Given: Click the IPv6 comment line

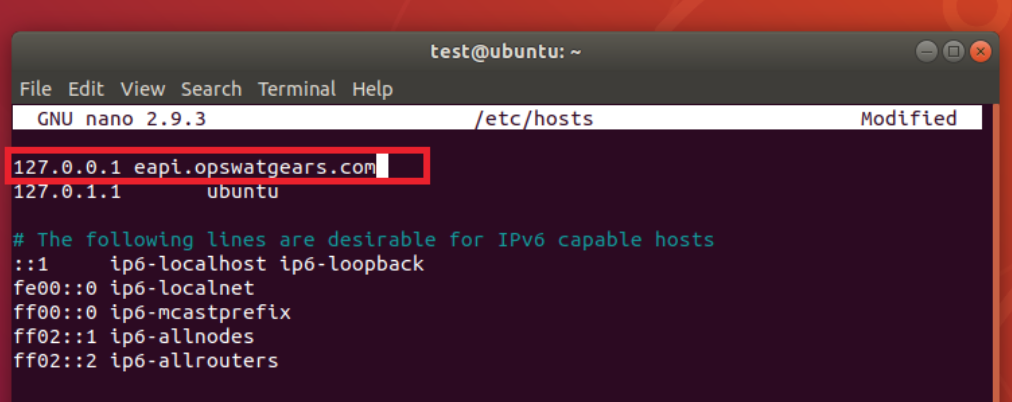Looking at the screenshot, I should pos(364,240).
